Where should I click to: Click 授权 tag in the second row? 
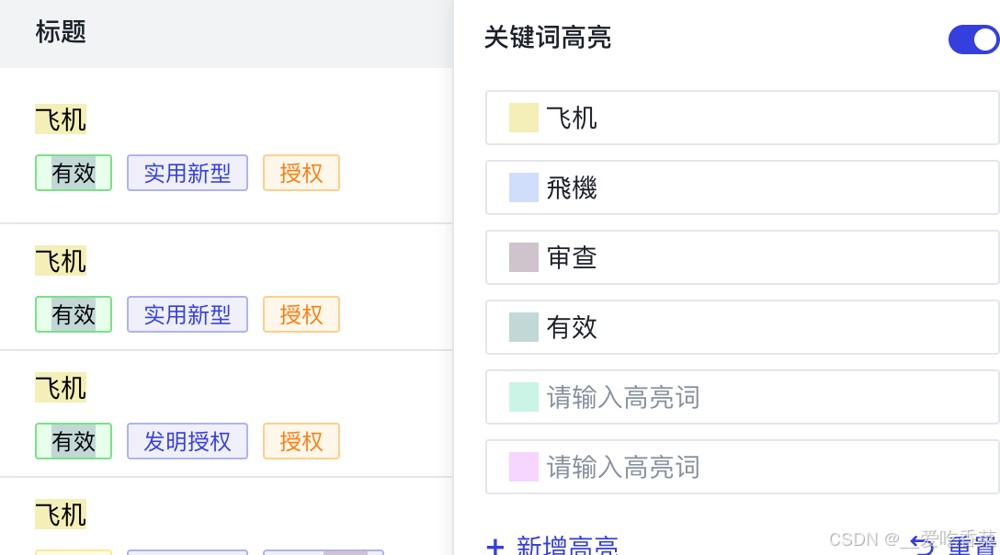(x=301, y=314)
